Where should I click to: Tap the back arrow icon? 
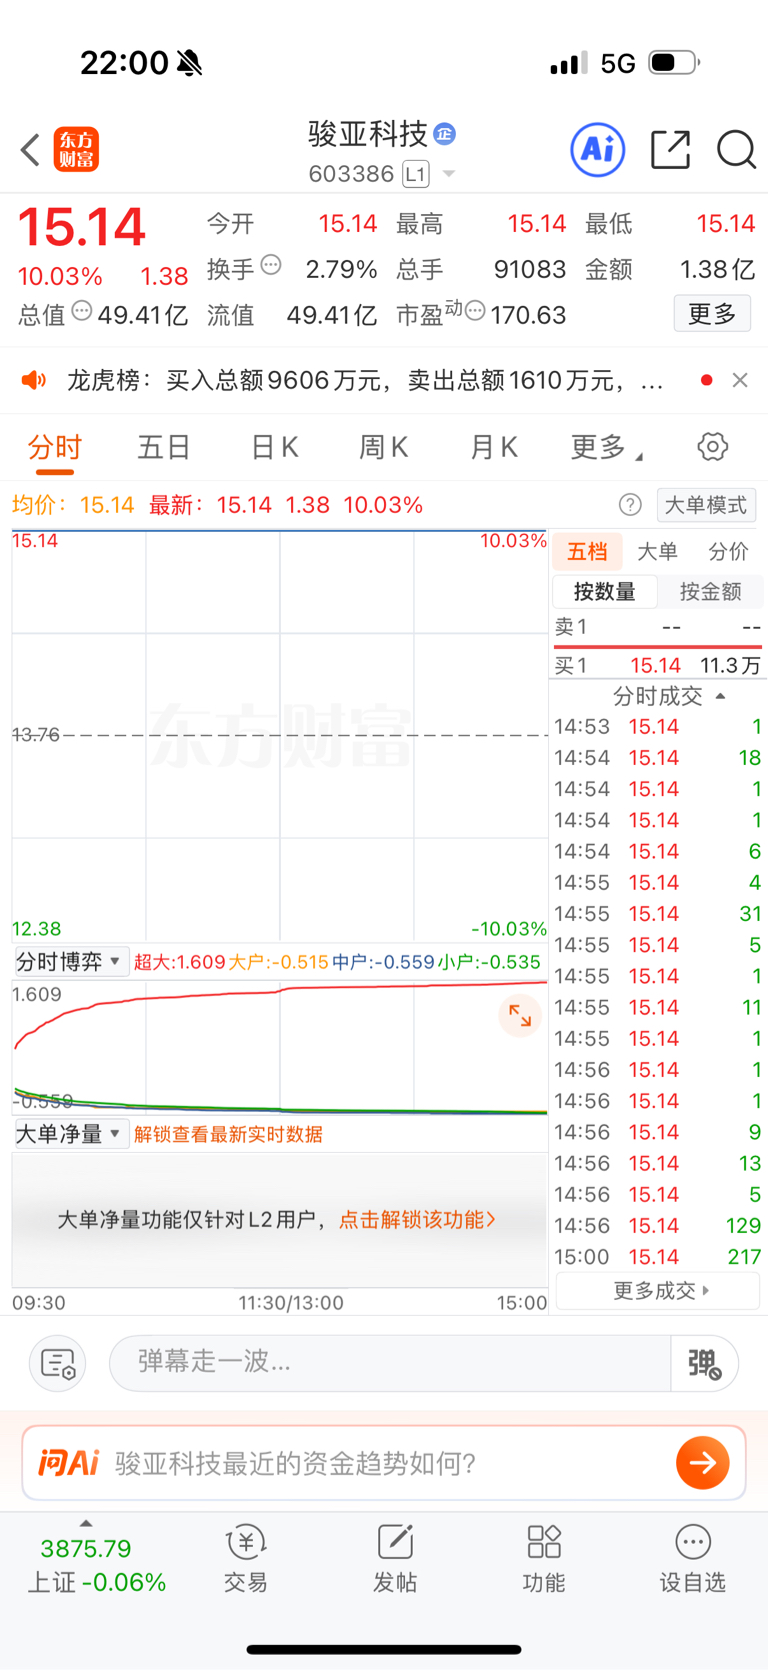point(30,150)
